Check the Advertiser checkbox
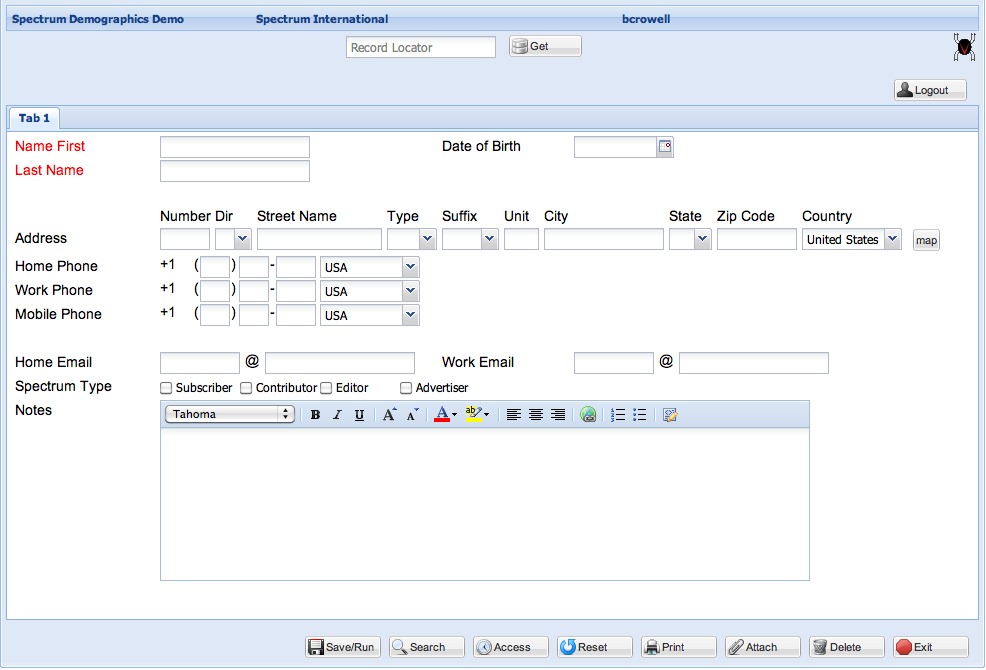Image resolution: width=986 pixels, height=670 pixels. (x=406, y=388)
